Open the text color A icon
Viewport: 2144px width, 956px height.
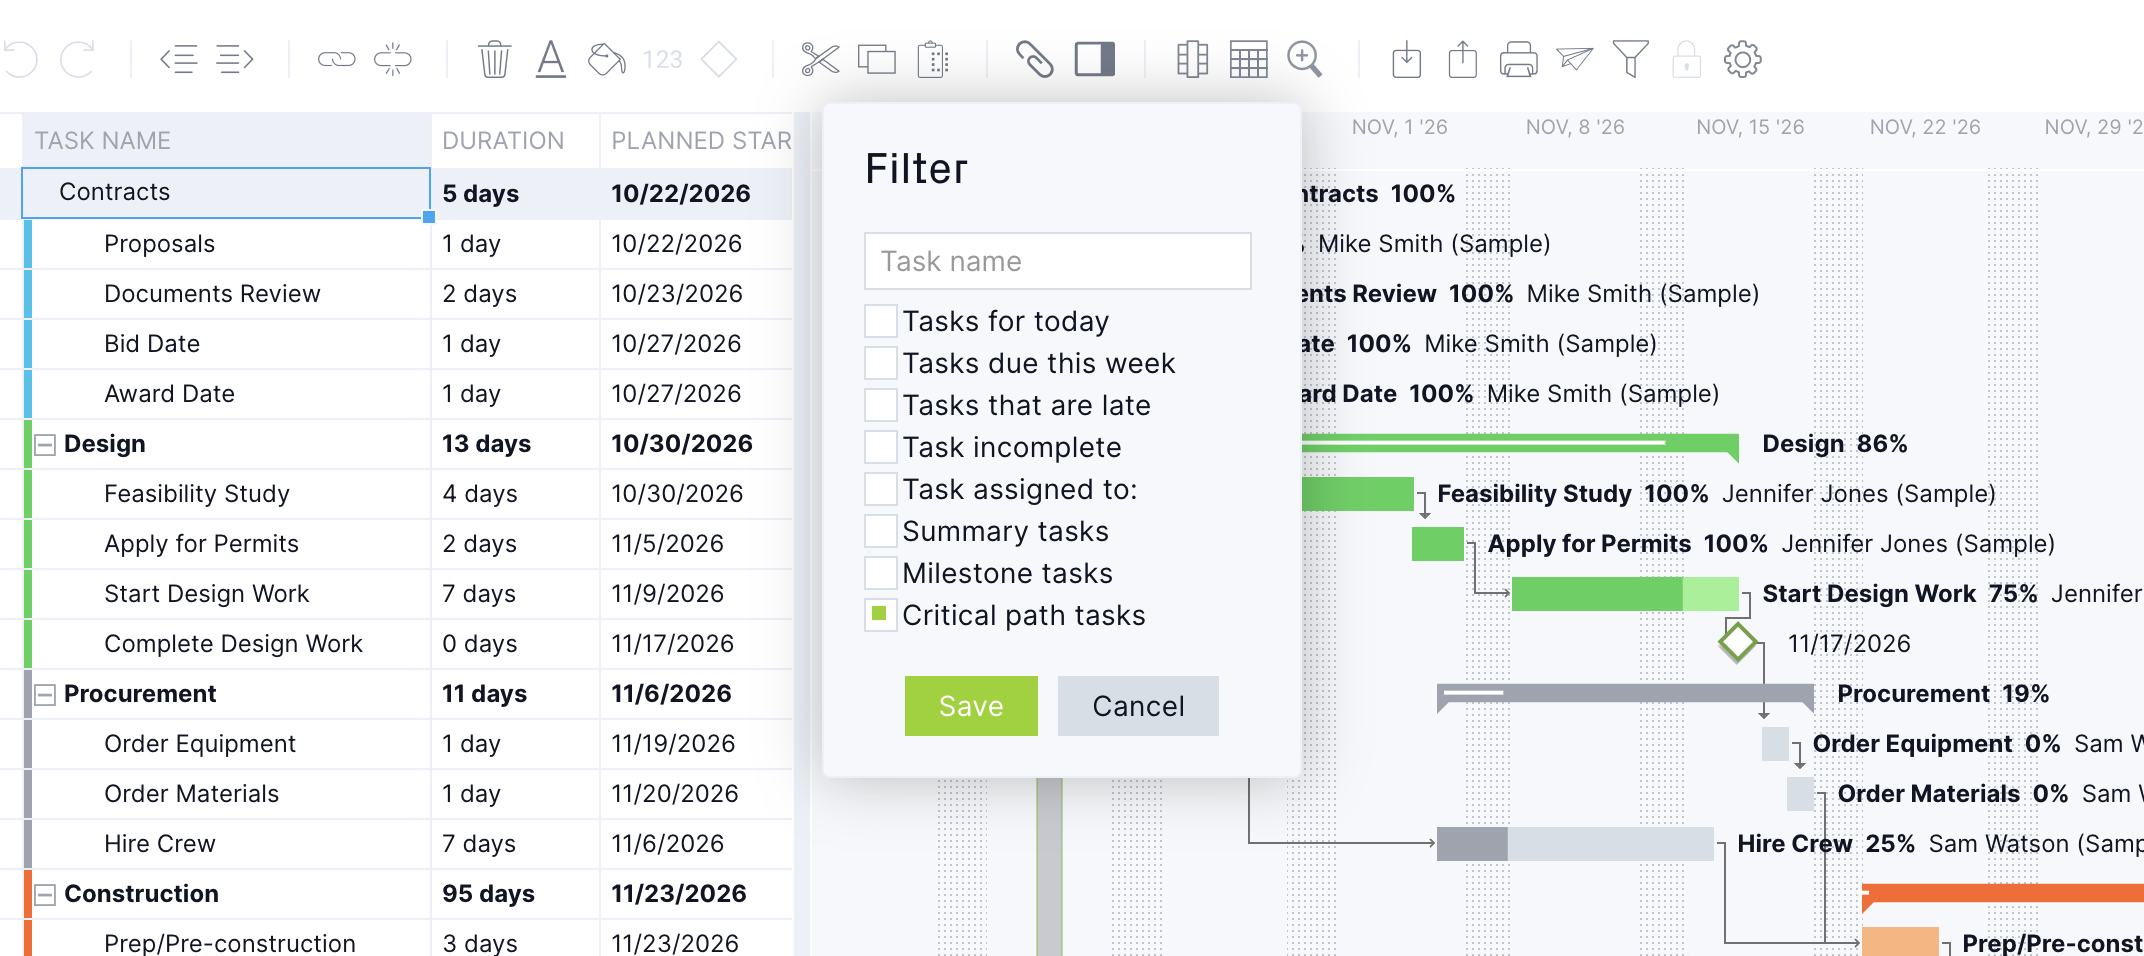point(551,59)
